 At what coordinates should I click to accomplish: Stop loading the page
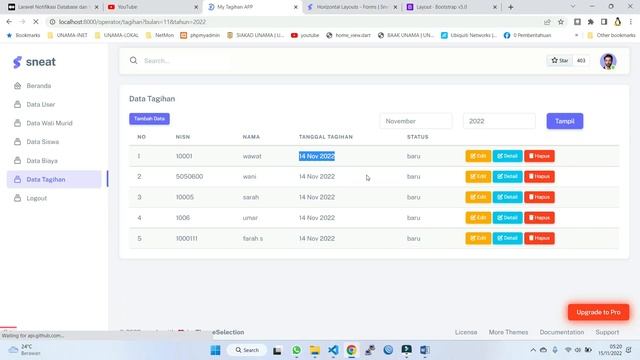pos(36,22)
